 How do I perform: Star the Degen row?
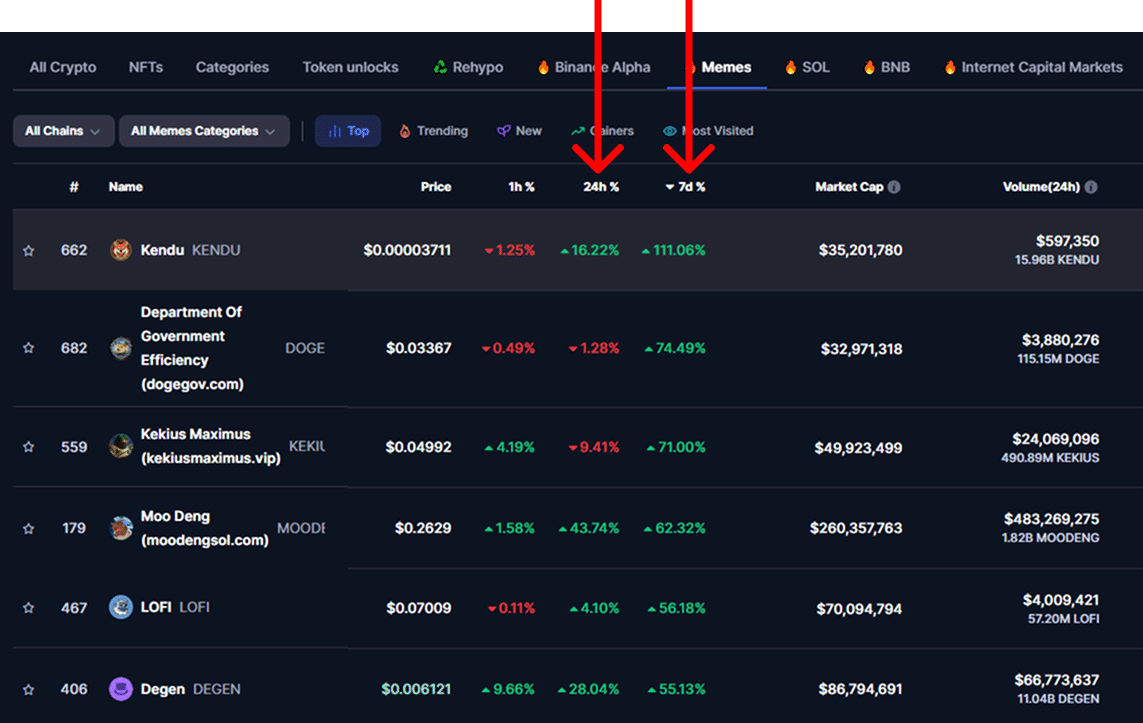point(28,689)
